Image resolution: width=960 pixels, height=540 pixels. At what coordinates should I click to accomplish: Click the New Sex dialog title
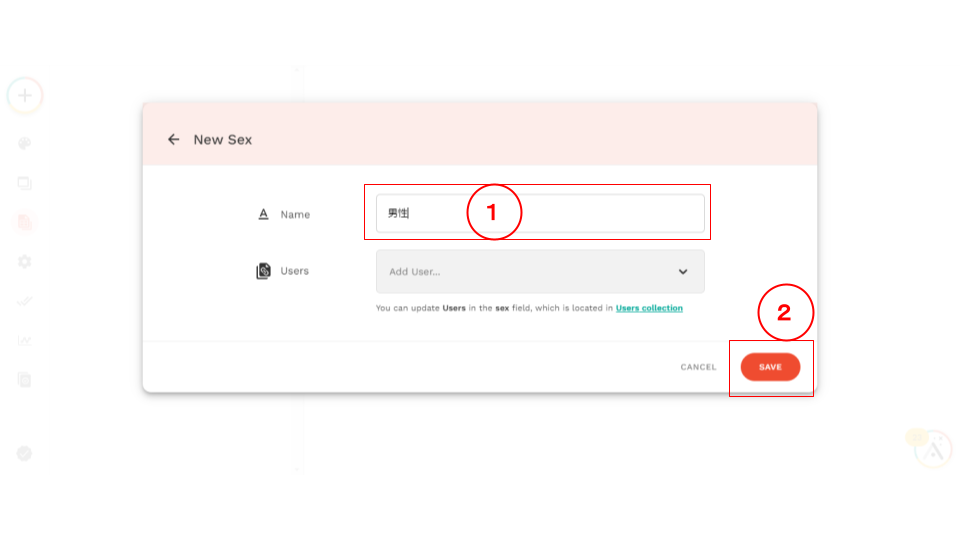pyautogui.click(x=223, y=140)
